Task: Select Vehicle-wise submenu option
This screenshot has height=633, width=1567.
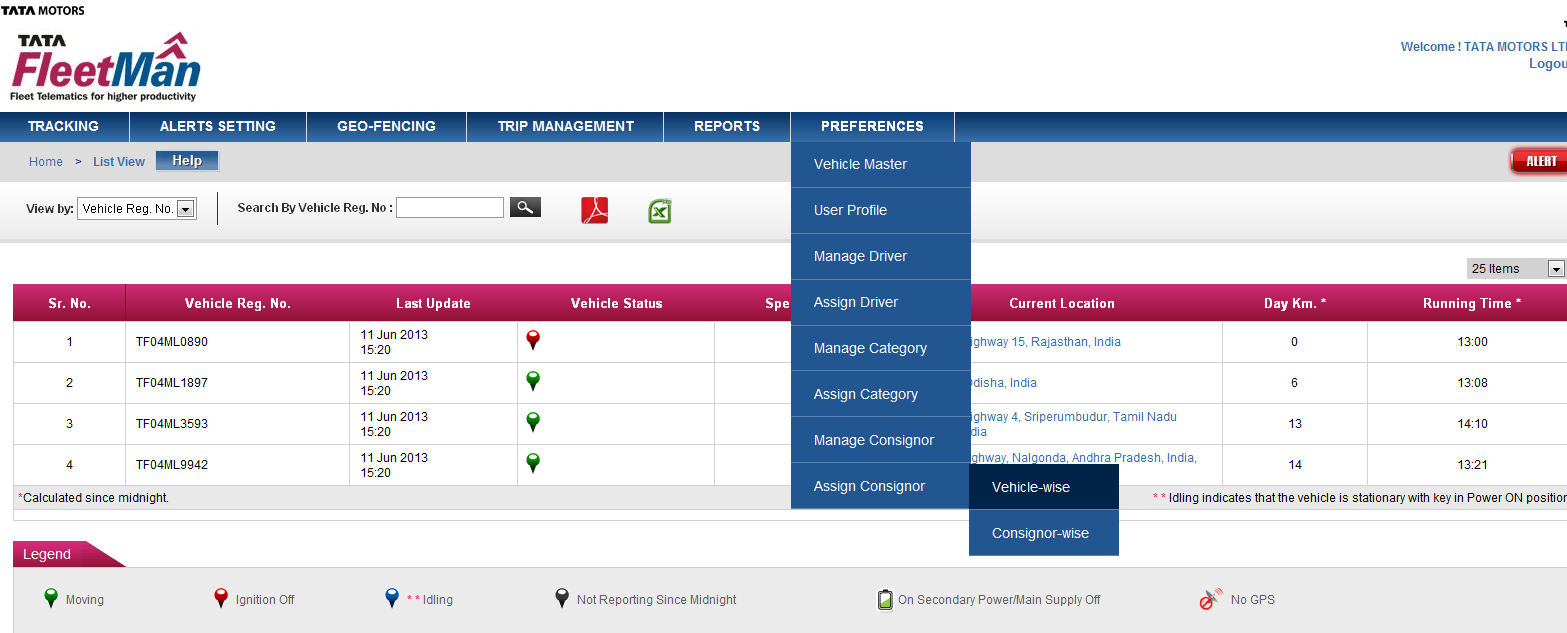Action: [x=1044, y=487]
